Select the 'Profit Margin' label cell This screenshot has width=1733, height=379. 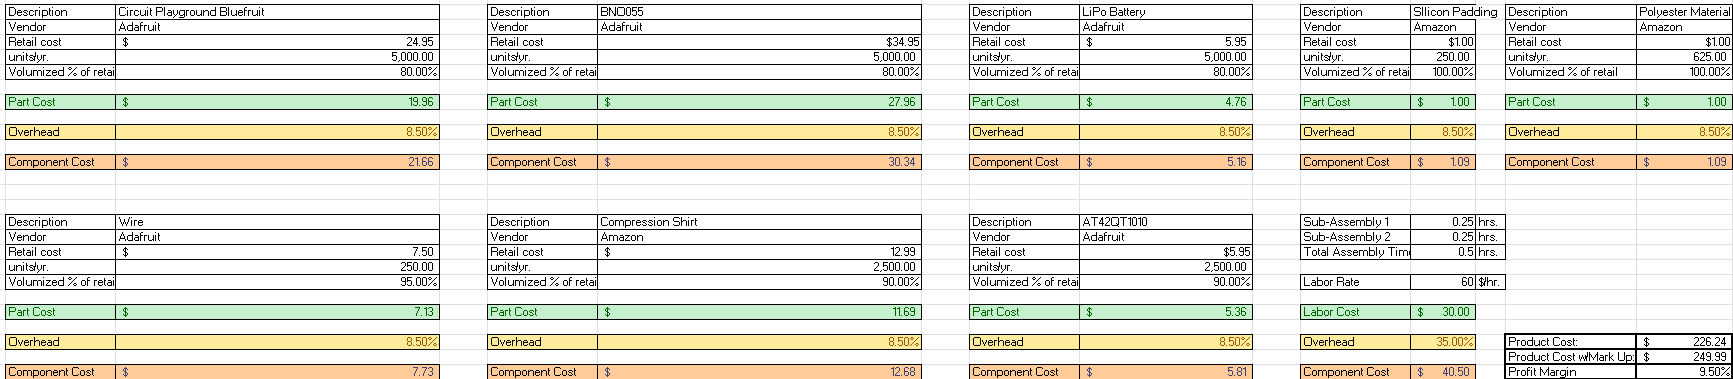tap(1570, 372)
